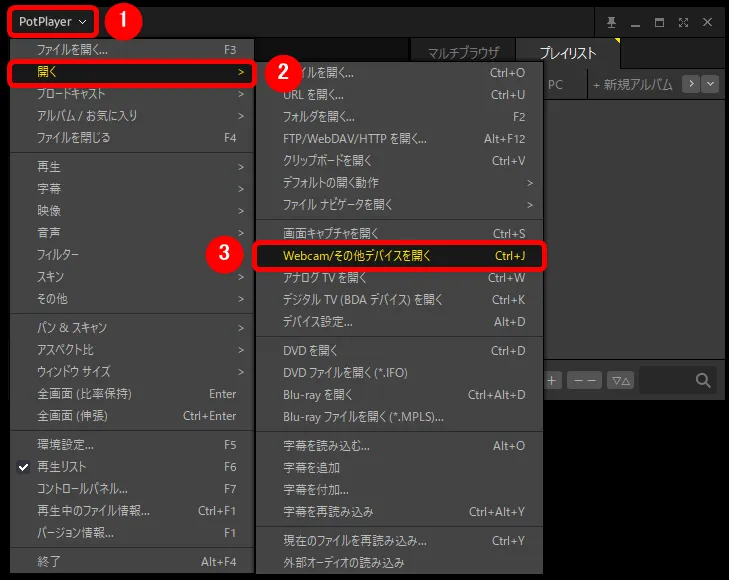The image size is (729, 580).
Task: Open the PotPlayer main menu button
Action: point(53,21)
